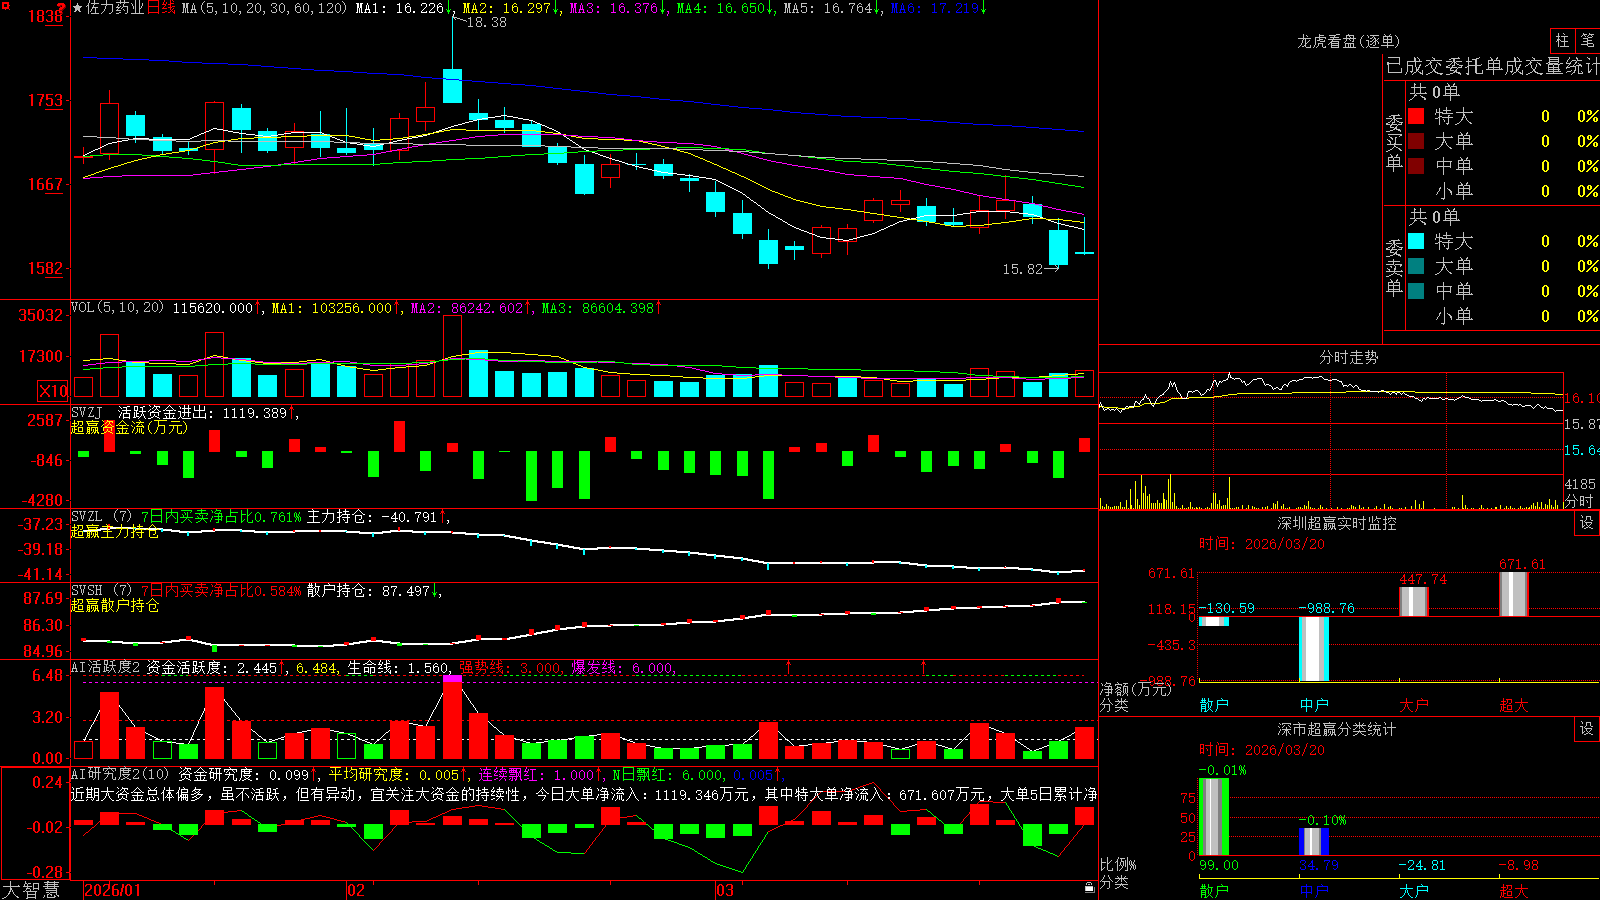Click the 净额(万元) axis label
The height and width of the screenshot is (900, 1600).
pyautogui.click(x=1136, y=689)
